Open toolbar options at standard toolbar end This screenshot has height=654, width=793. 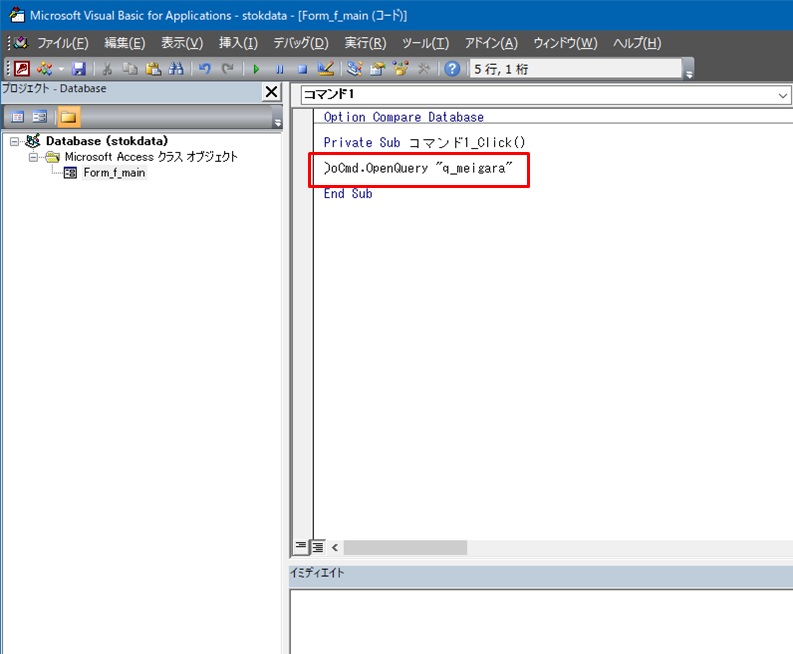[688, 70]
